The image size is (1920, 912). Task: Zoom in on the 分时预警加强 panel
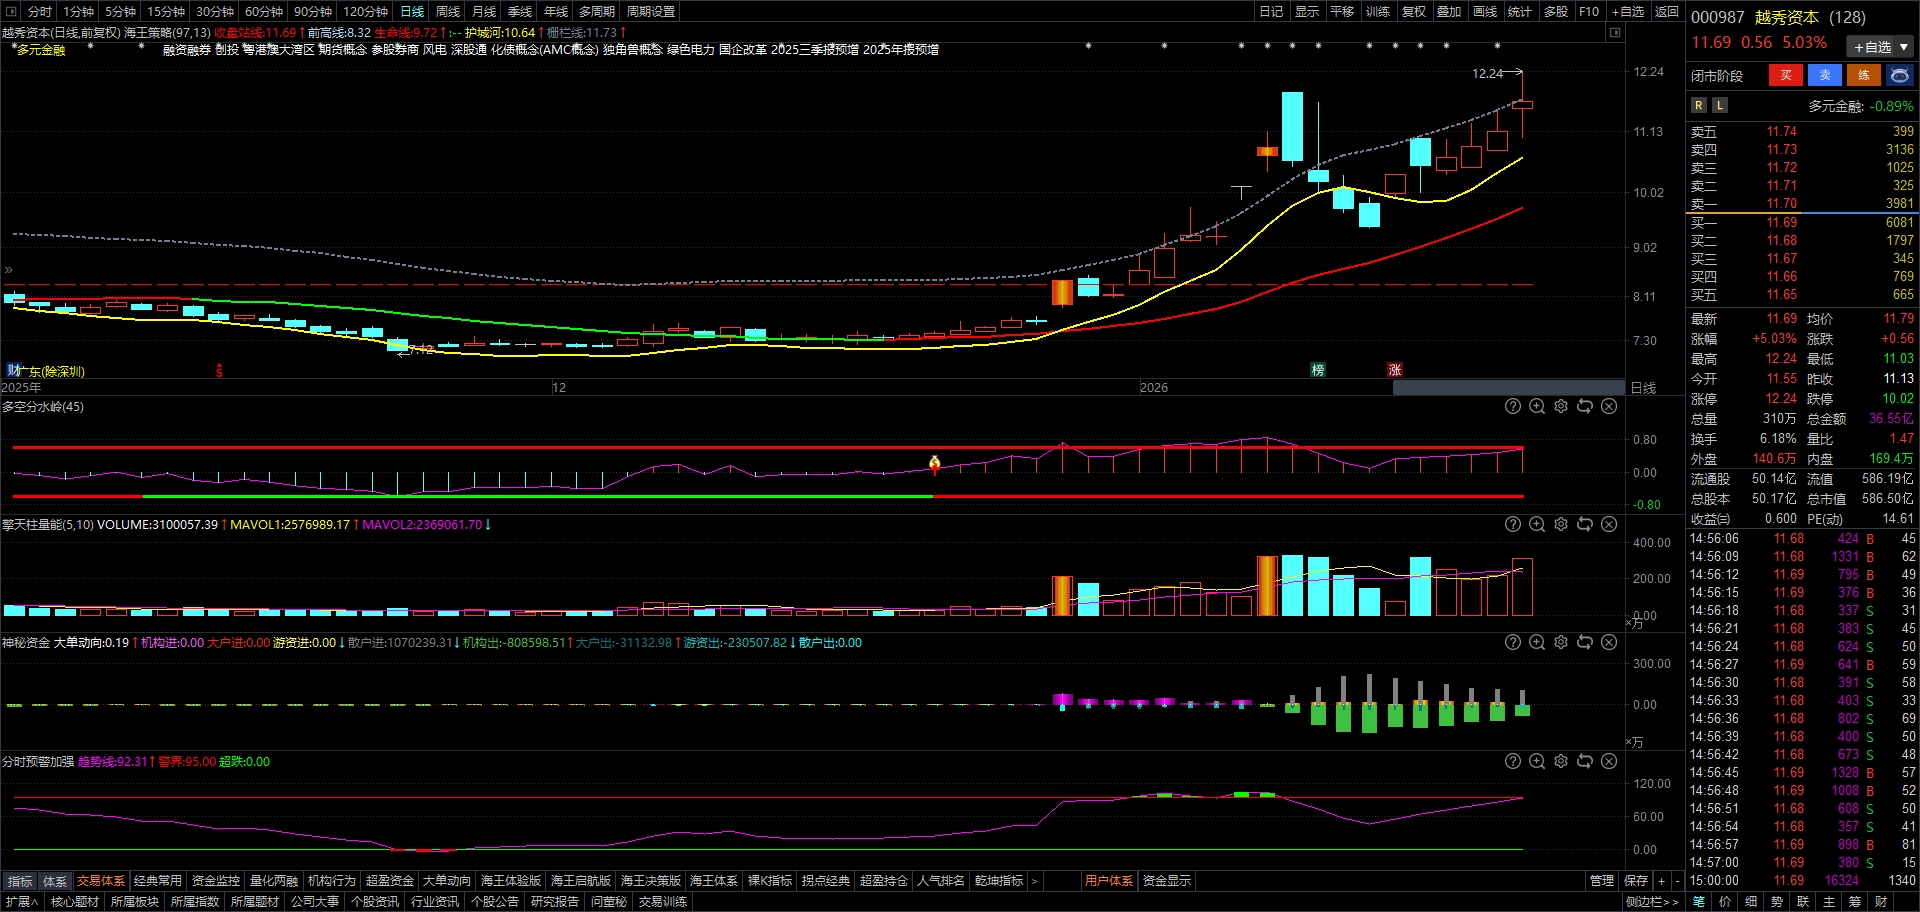pyautogui.click(x=1537, y=761)
